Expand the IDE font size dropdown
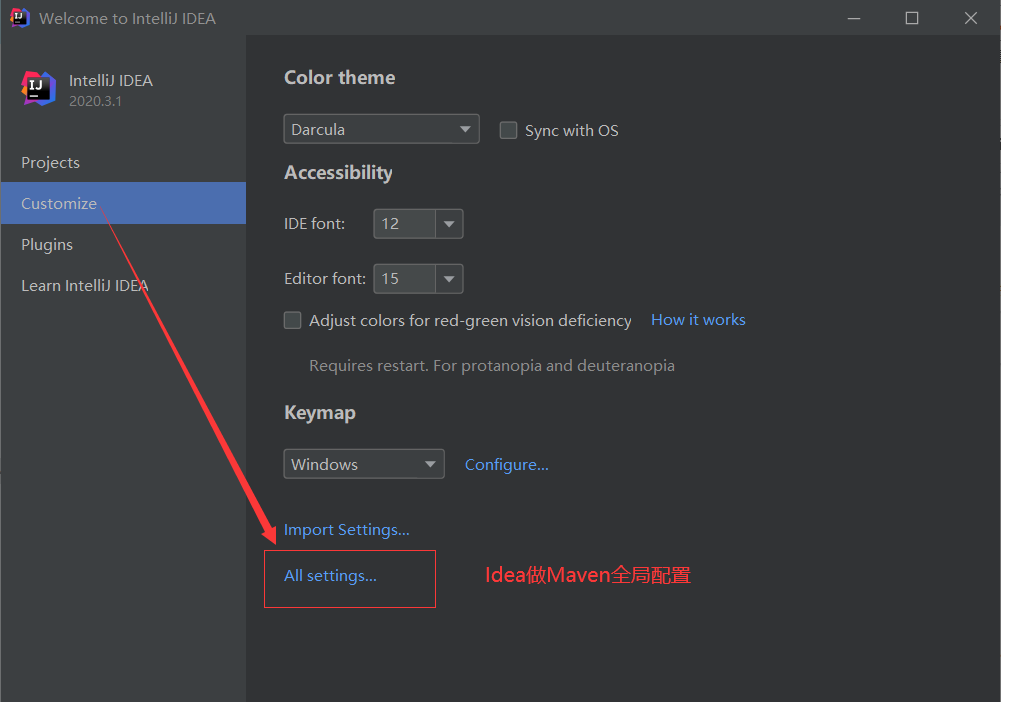The height and width of the screenshot is (702, 1022). [x=449, y=224]
